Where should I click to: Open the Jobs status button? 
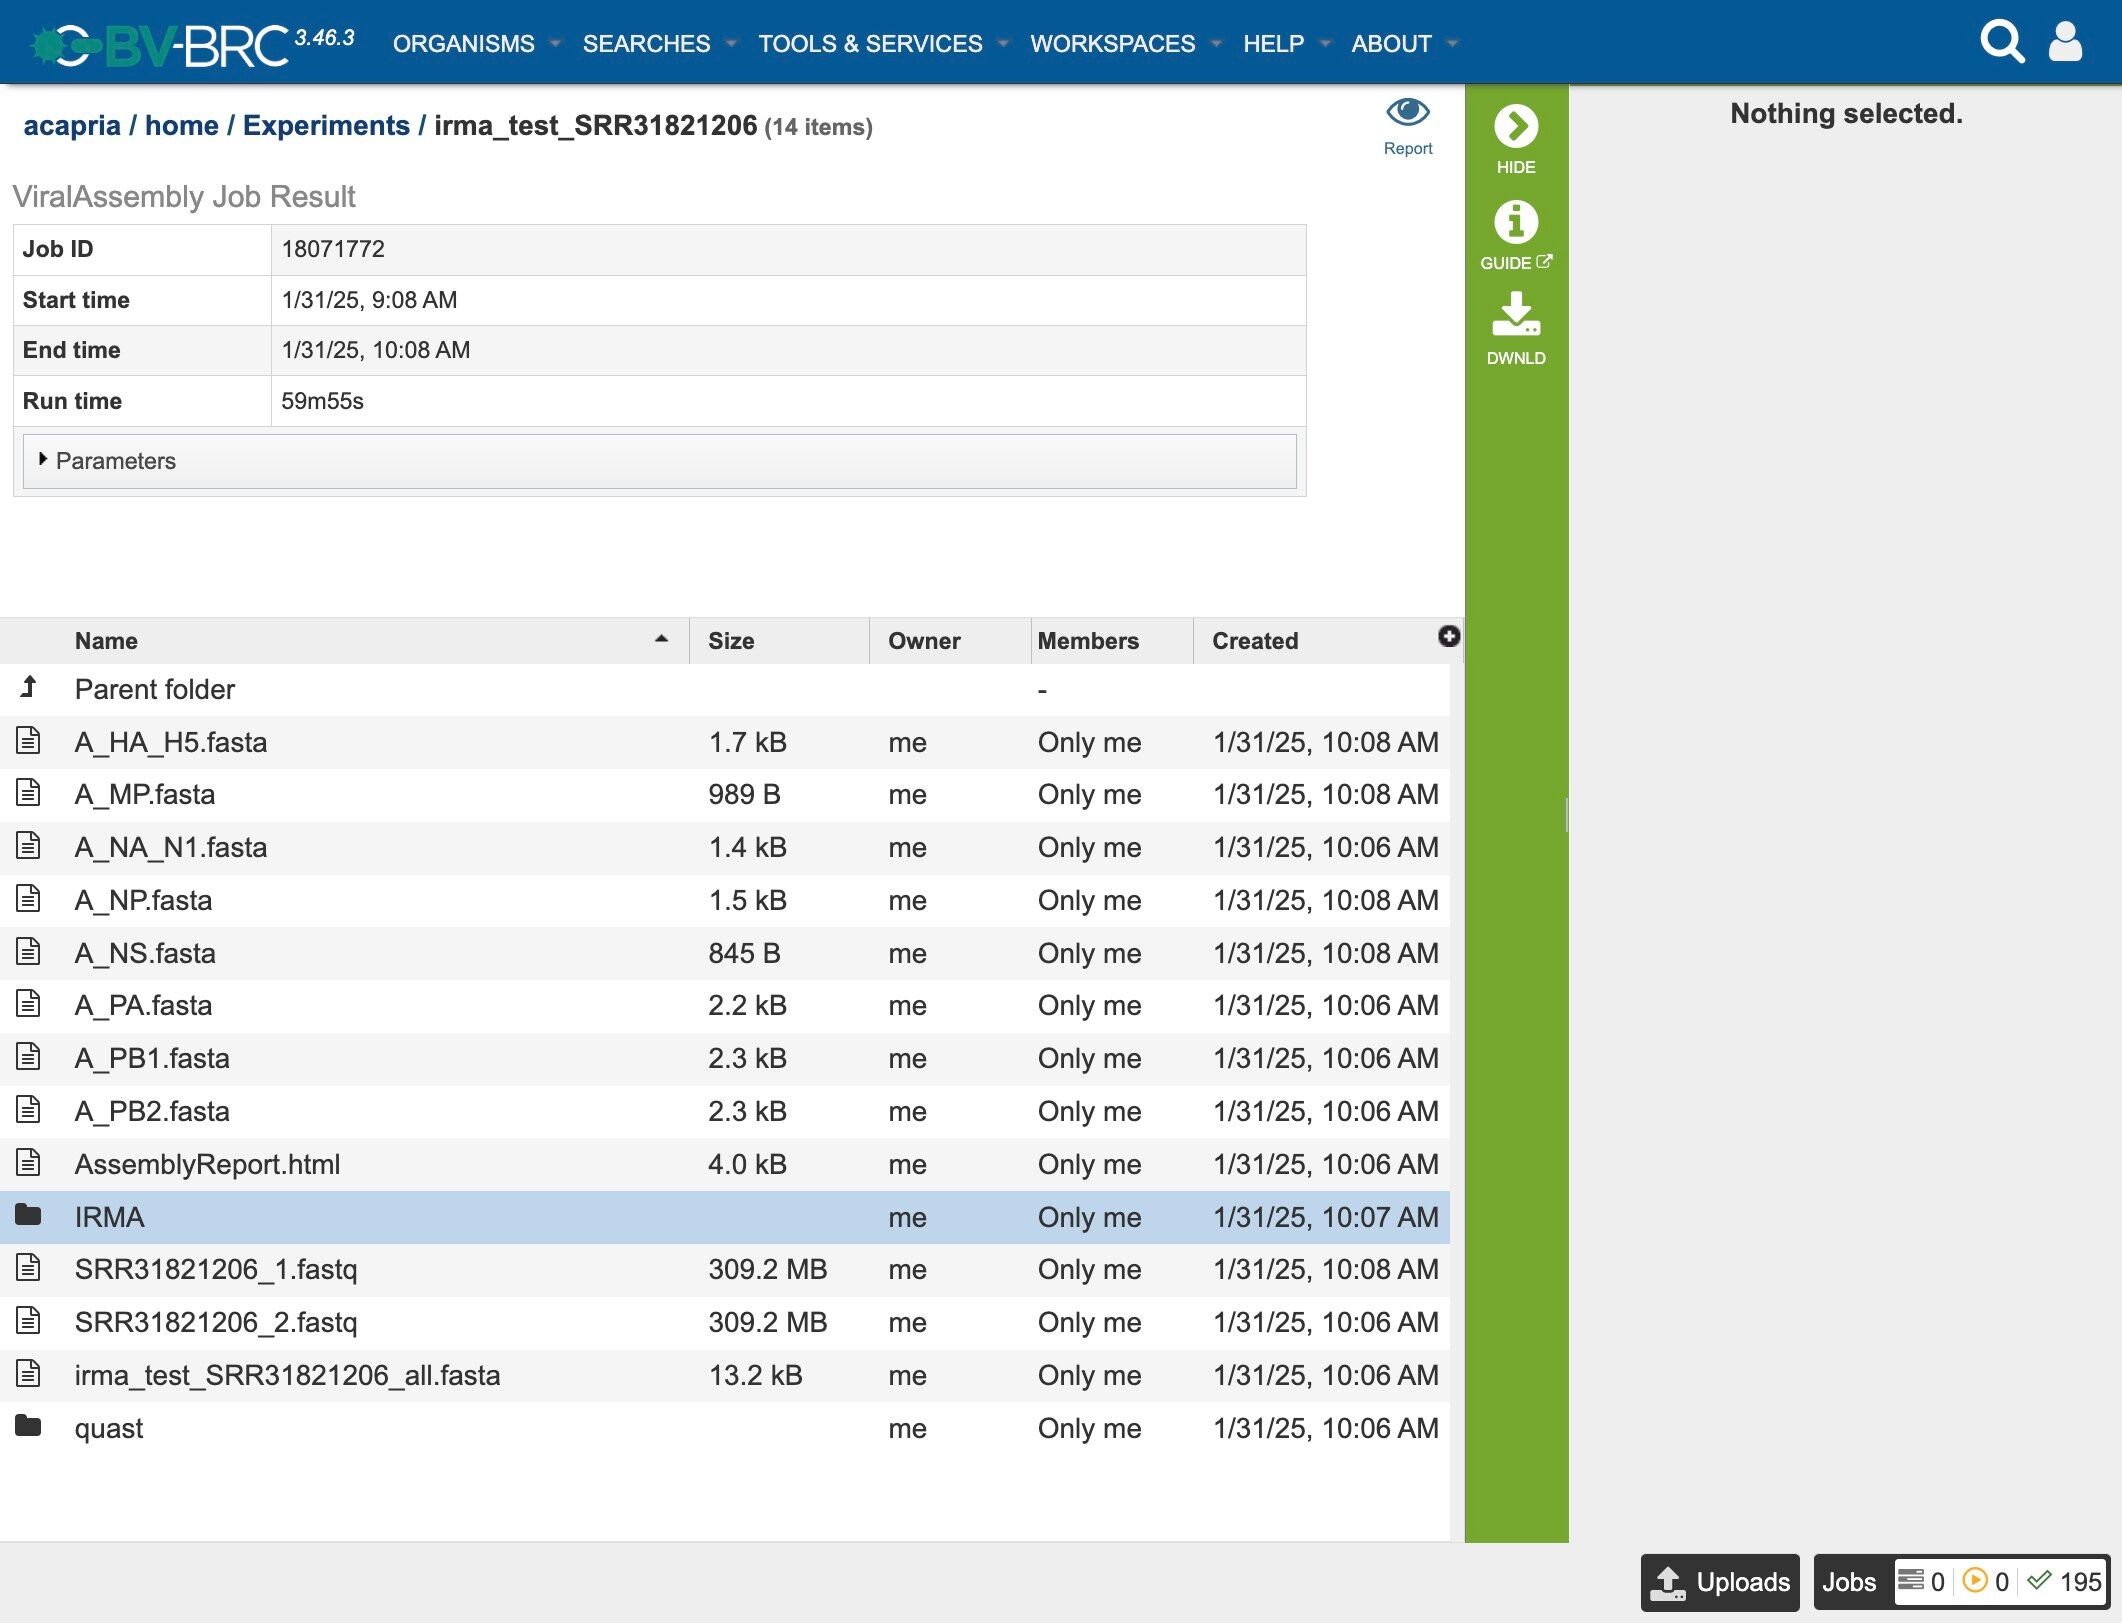coord(1848,1582)
